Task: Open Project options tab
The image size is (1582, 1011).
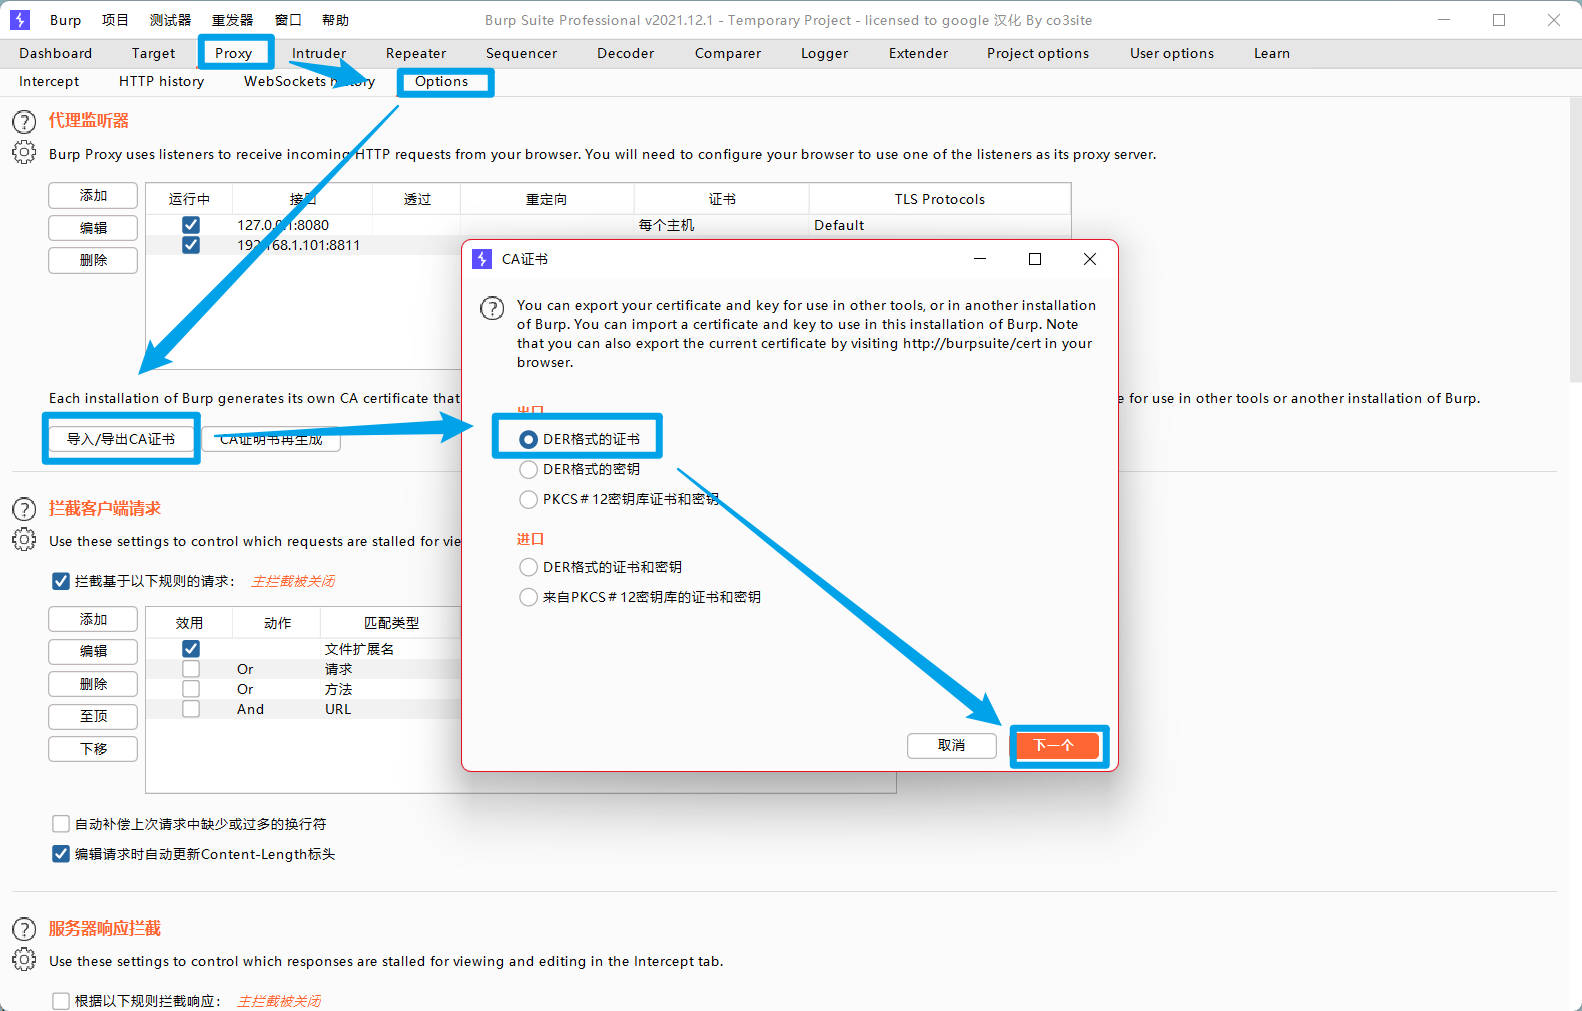Action: (x=1038, y=53)
